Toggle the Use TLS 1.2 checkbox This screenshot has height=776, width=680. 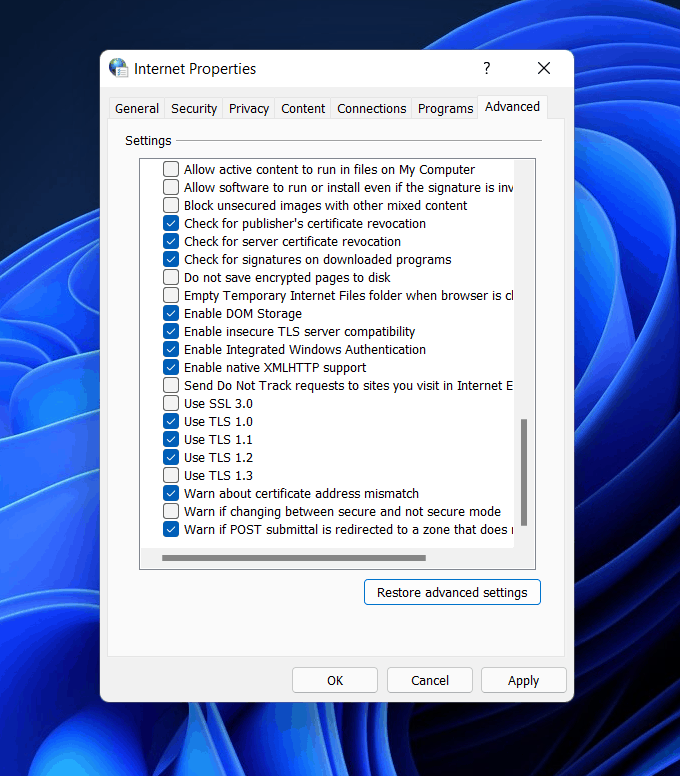(171, 457)
